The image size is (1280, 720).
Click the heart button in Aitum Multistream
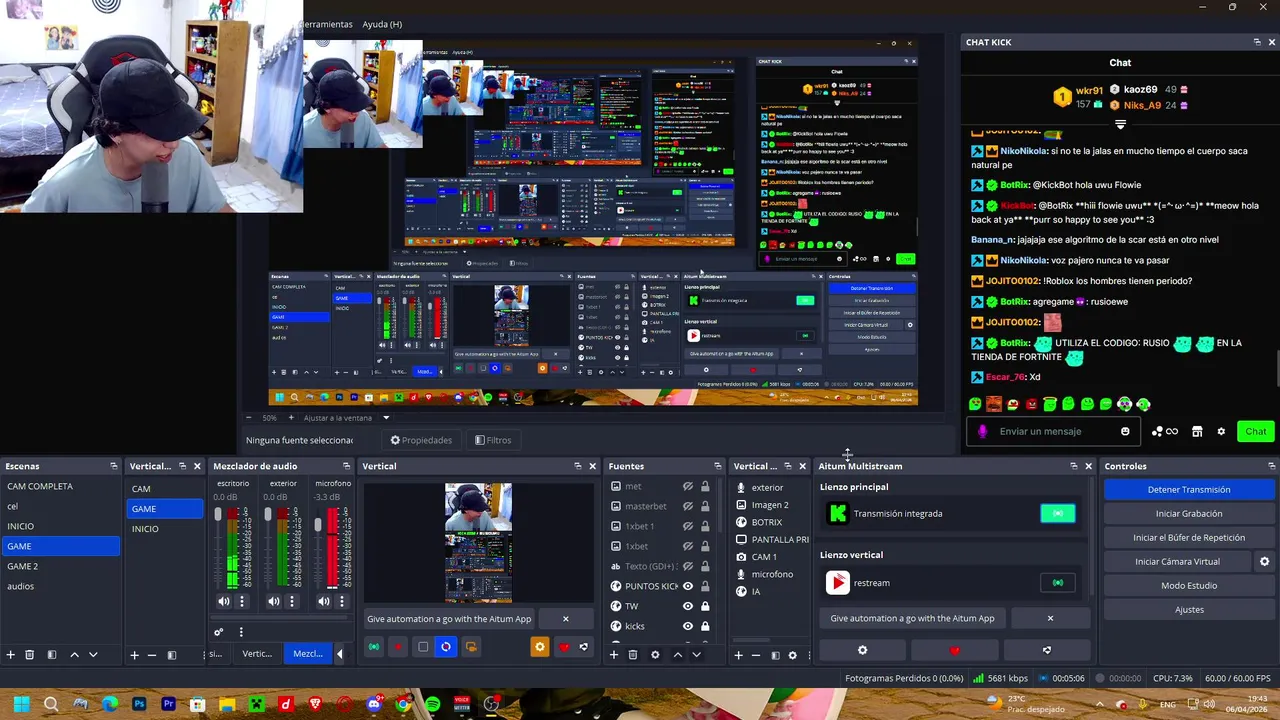pos(954,650)
